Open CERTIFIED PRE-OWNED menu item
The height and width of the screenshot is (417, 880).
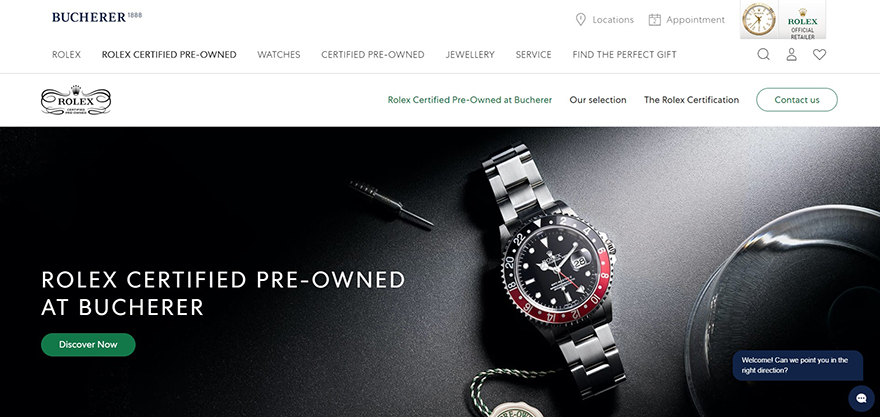[373, 54]
